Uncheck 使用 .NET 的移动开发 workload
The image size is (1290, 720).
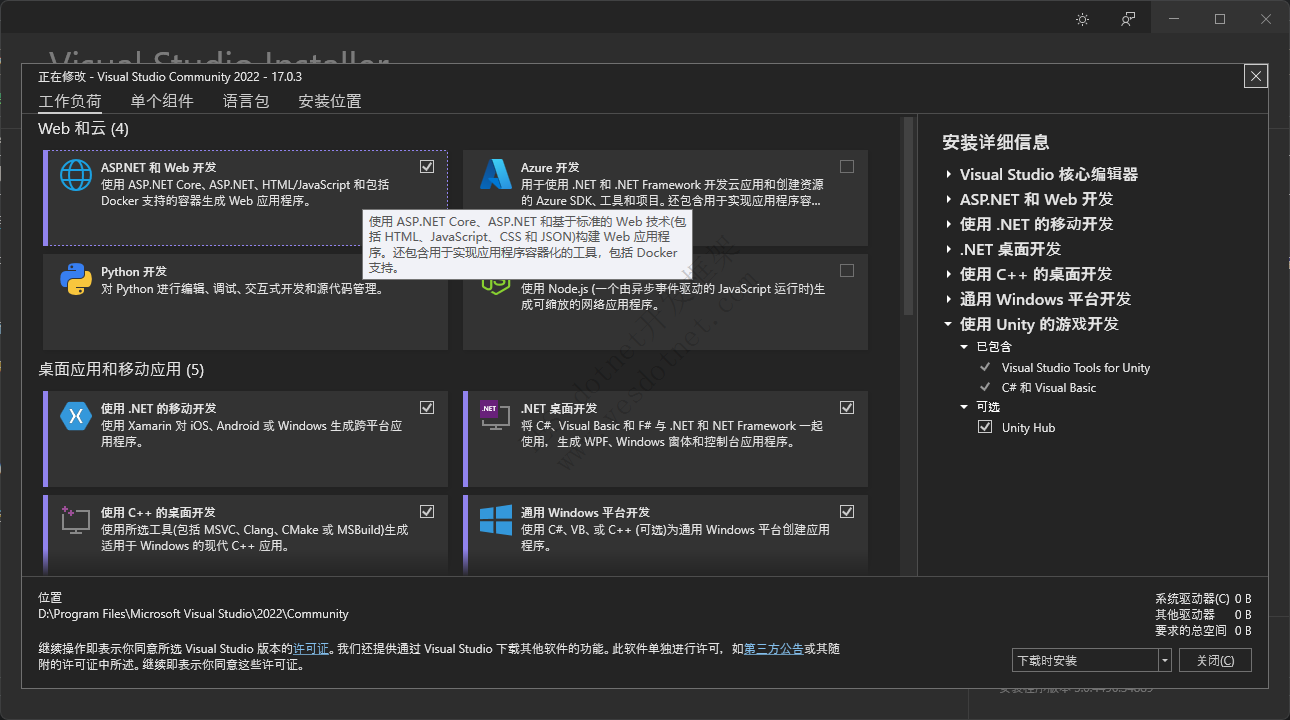click(x=427, y=407)
